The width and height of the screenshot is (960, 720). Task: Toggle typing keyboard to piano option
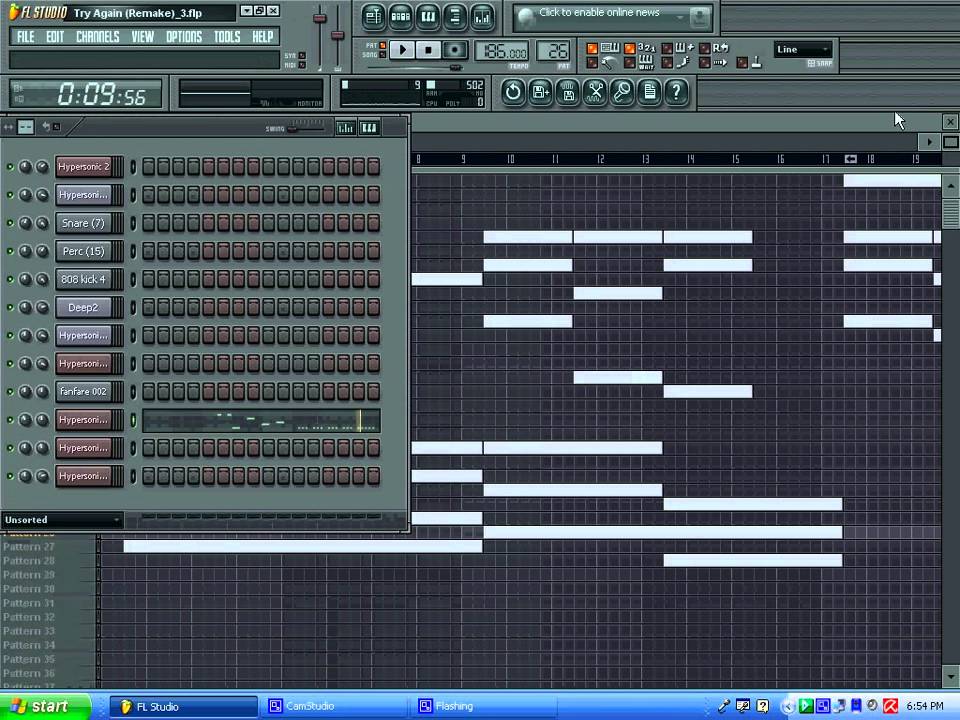click(592, 48)
